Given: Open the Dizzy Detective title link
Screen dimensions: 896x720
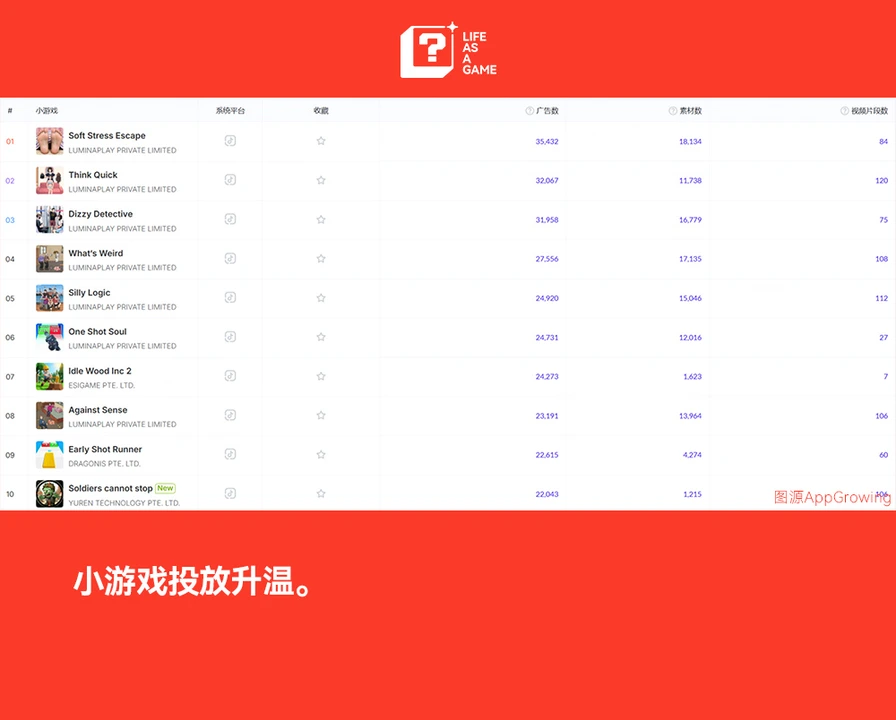Looking at the screenshot, I should click(101, 214).
